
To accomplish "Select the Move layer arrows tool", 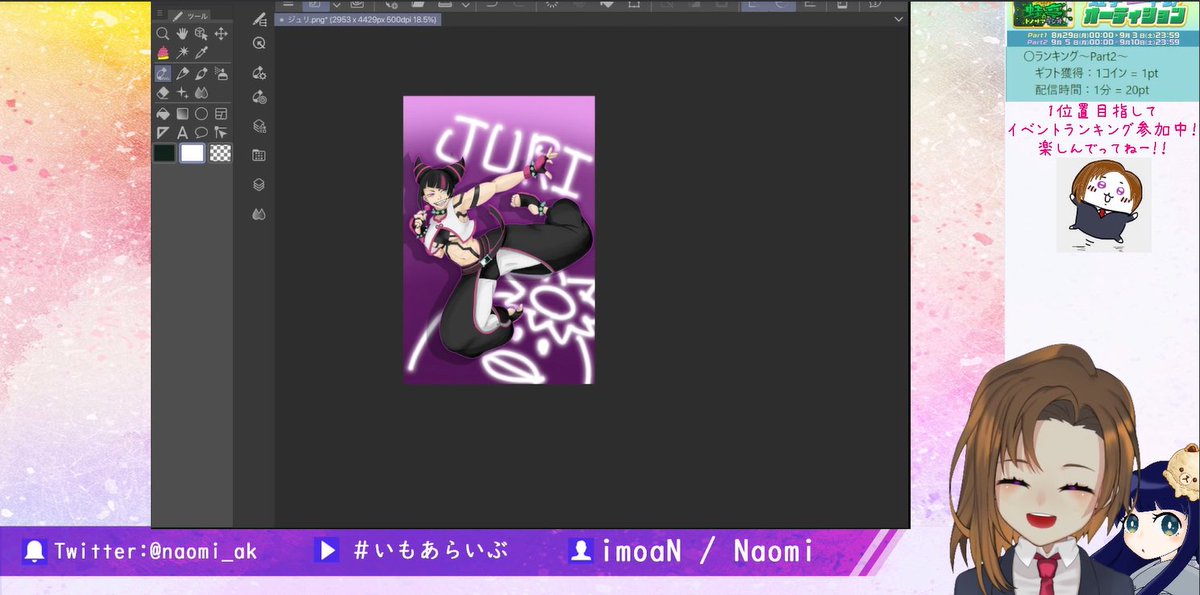I will [x=221, y=34].
